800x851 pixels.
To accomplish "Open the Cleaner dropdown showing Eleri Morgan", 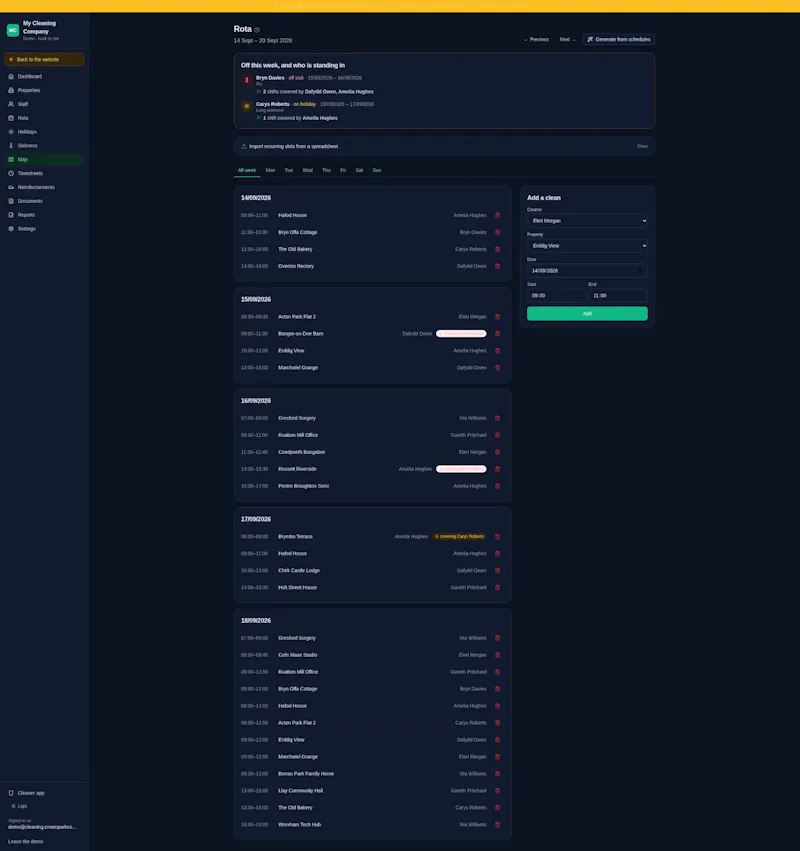I will pyautogui.click(x=587, y=221).
